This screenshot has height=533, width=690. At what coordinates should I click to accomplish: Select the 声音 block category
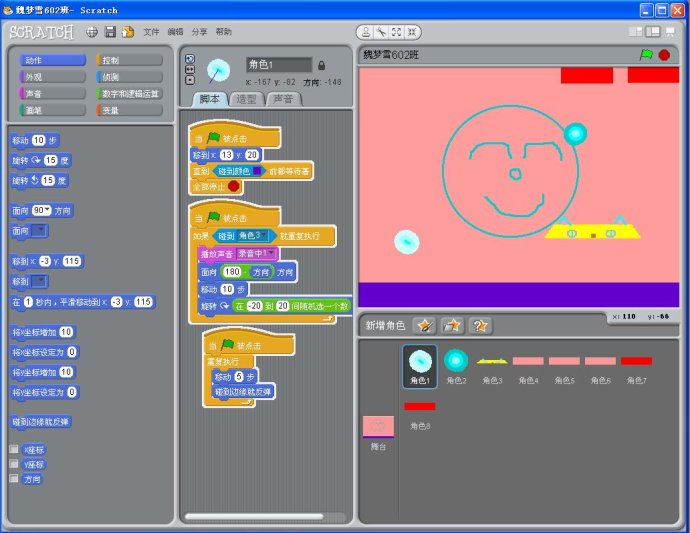pyautogui.click(x=52, y=94)
